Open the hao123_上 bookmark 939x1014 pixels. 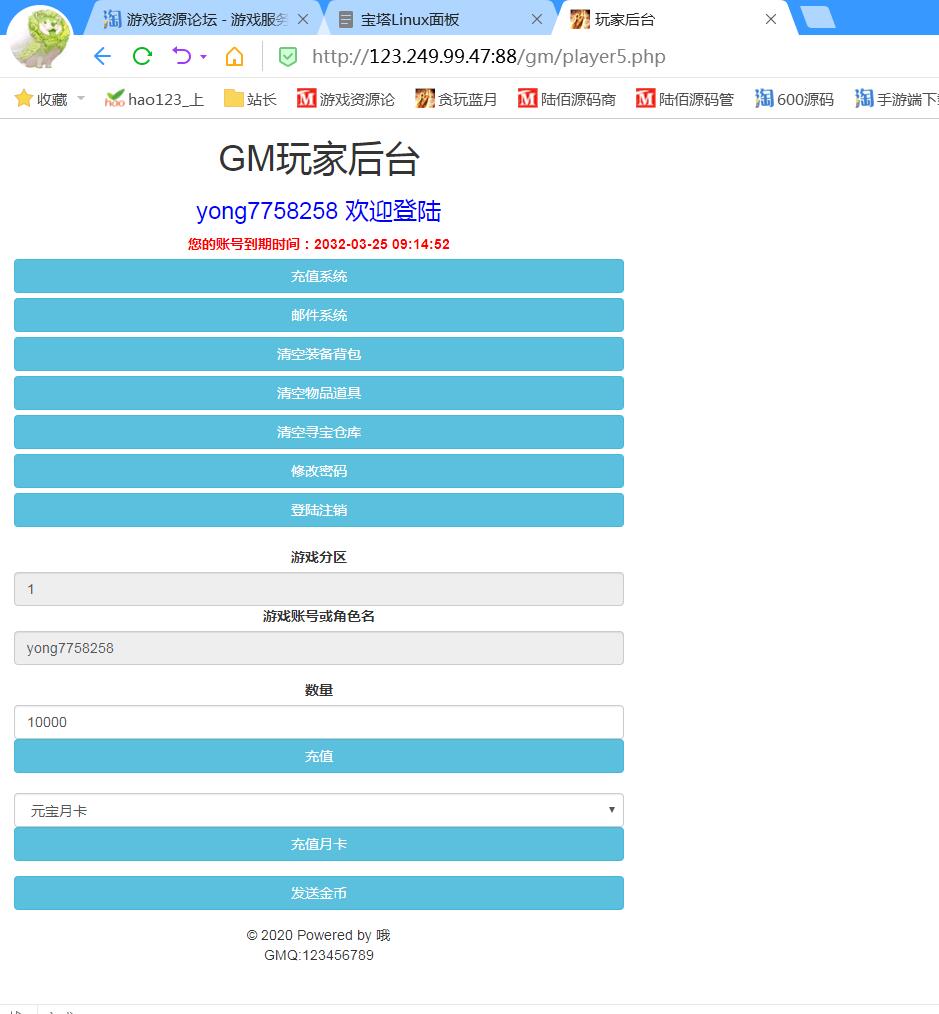[x=154, y=98]
